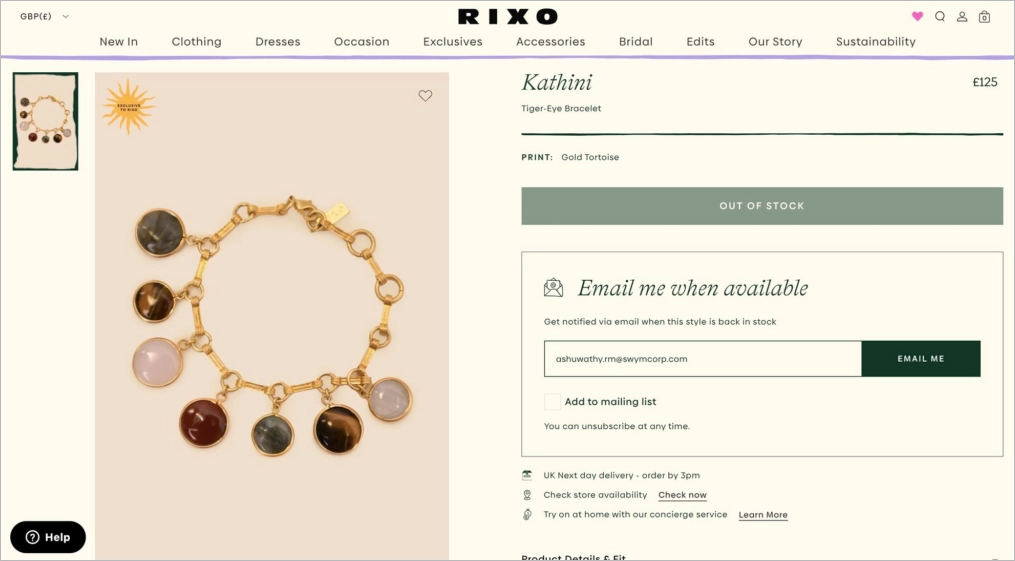Click the RIXO logo
Screen dimensions: 1015x561
click(508, 16)
